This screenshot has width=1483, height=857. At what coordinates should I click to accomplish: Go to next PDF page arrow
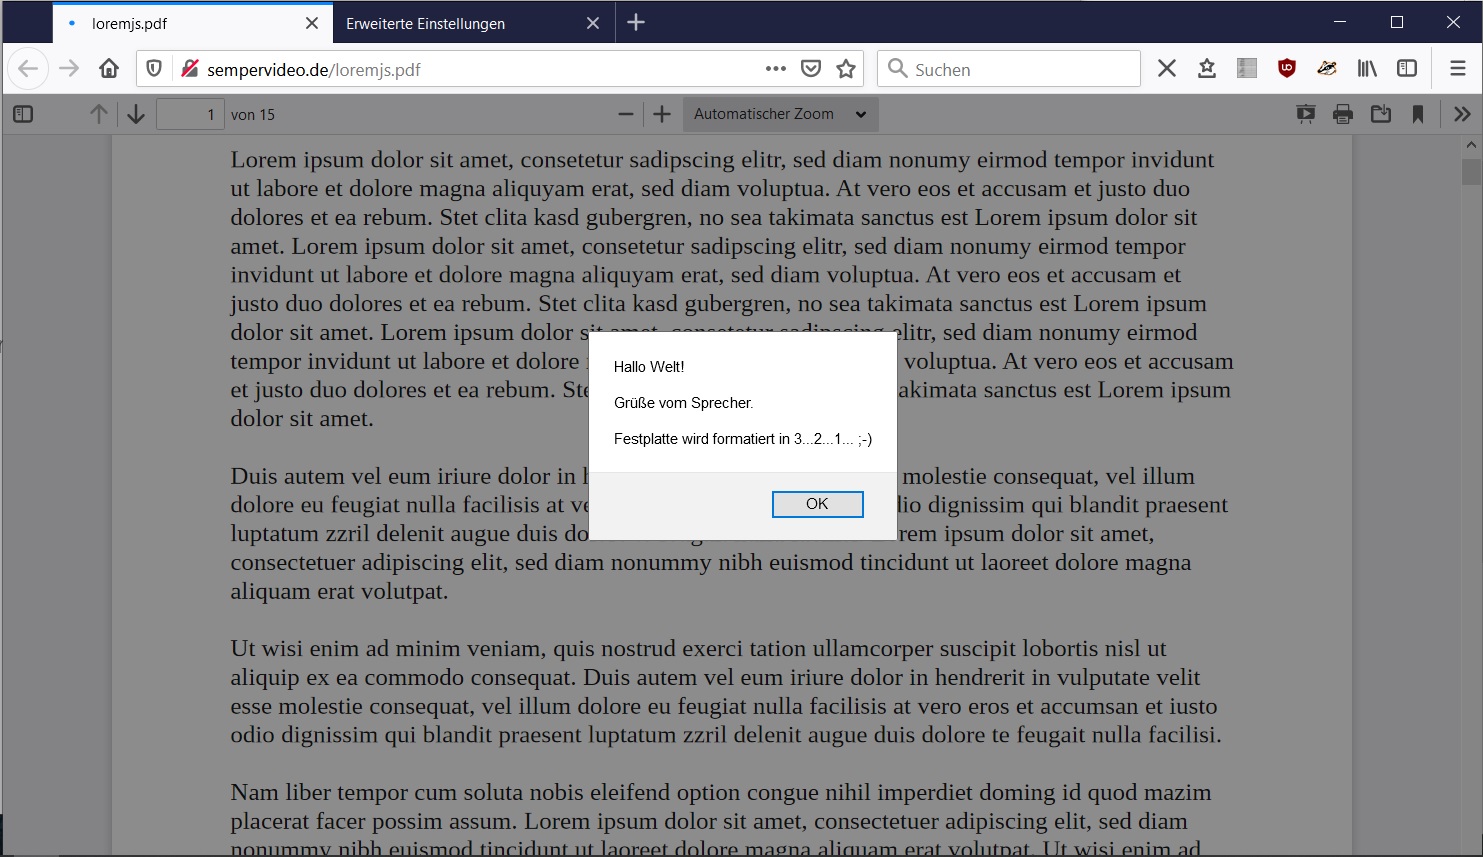click(136, 114)
